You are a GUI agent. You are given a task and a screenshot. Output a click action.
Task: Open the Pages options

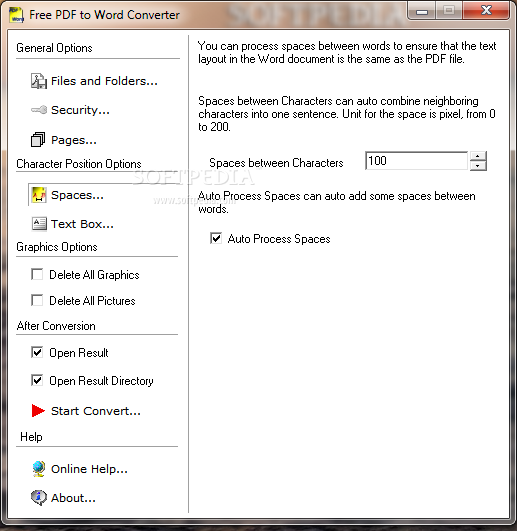point(74,140)
